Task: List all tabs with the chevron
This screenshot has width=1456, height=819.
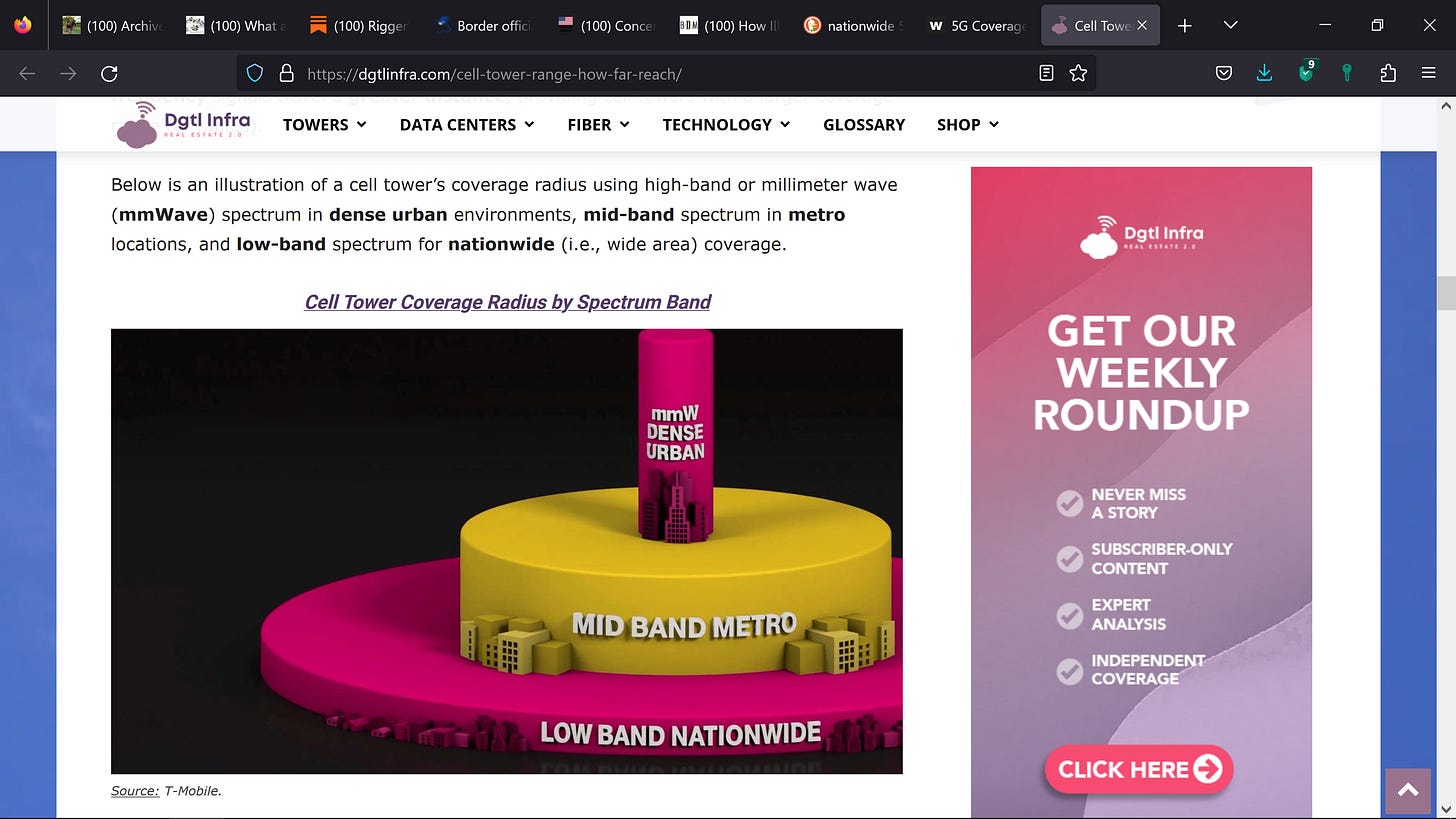Action: click(x=1231, y=25)
